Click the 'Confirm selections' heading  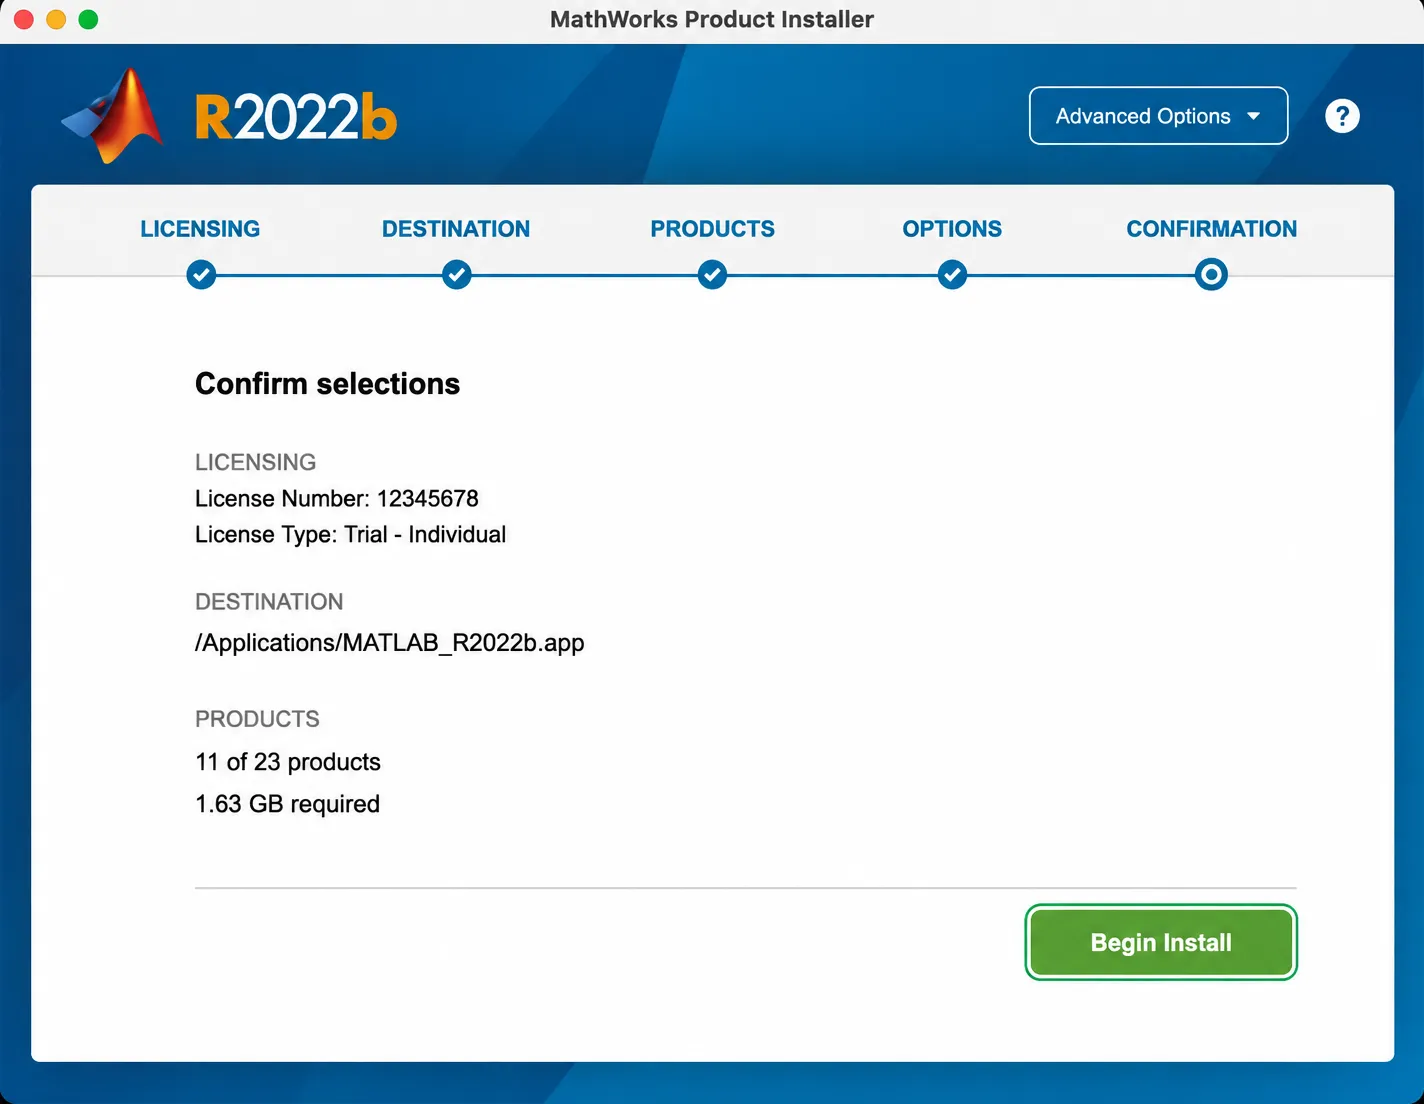point(327,384)
